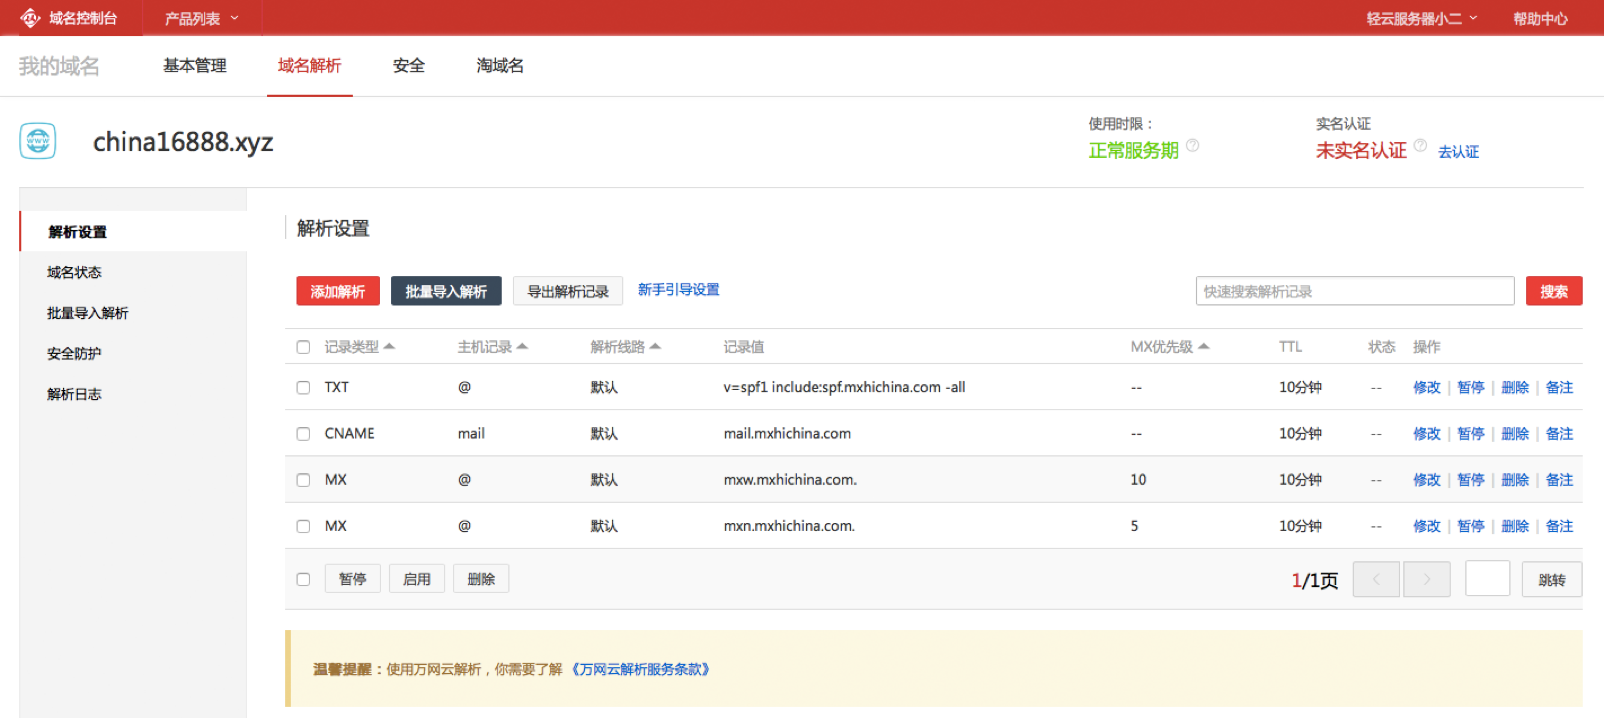Sort by 记录类型 column arrow
The image size is (1604, 718).
[389, 346]
